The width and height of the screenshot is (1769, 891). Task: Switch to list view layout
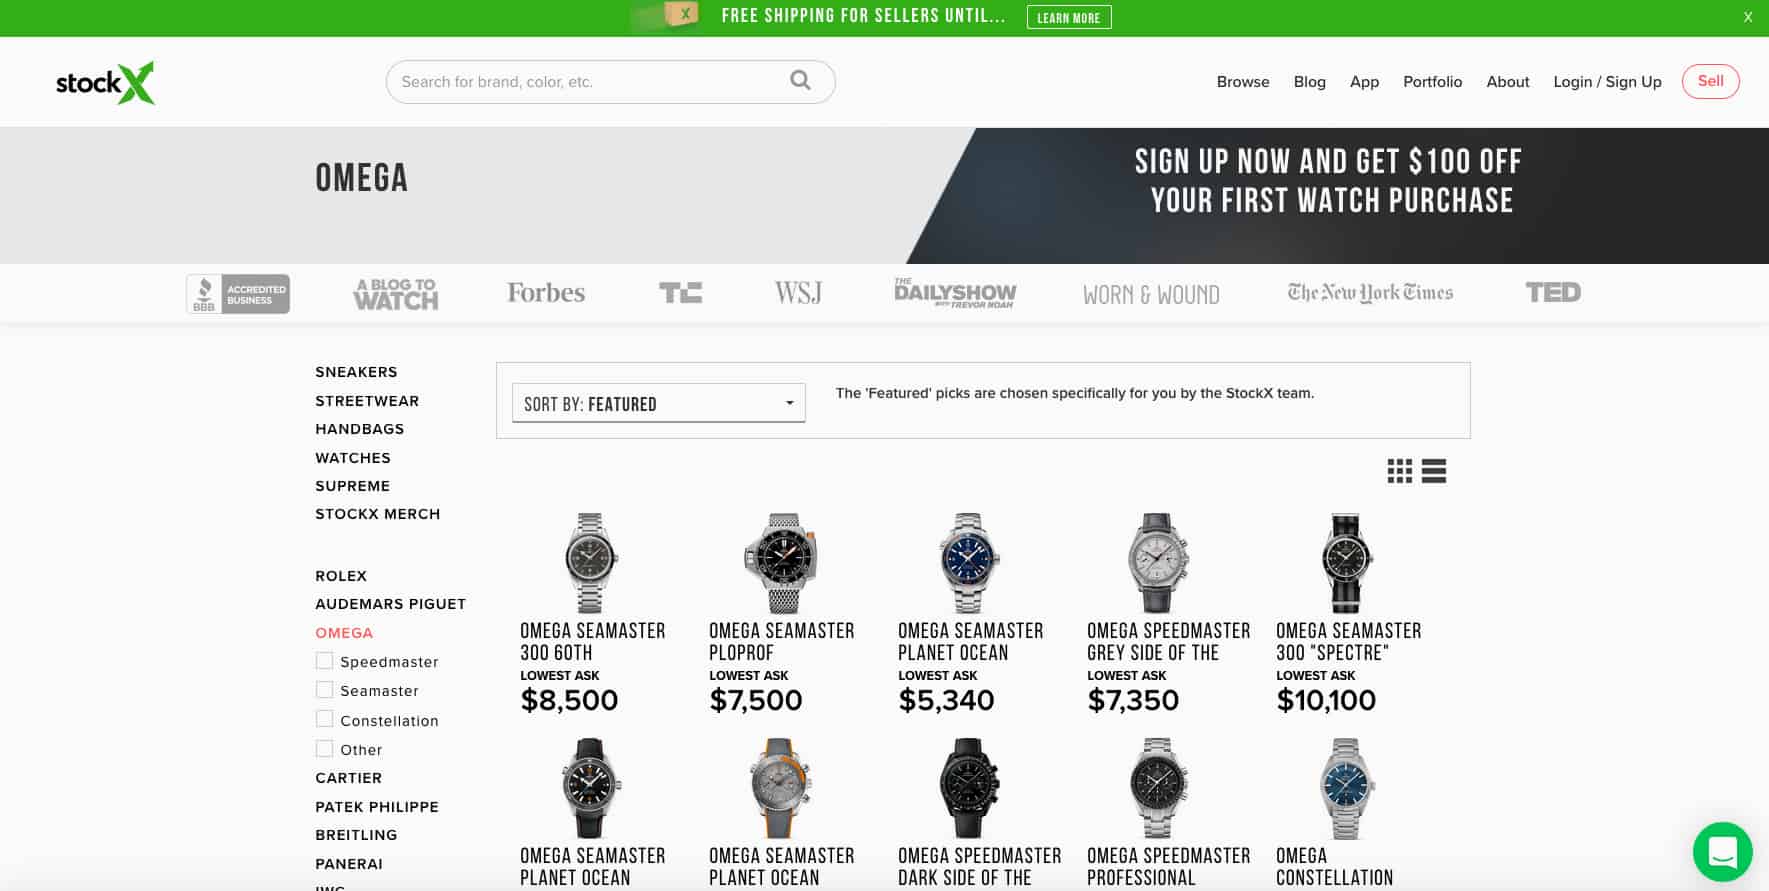[x=1434, y=471]
